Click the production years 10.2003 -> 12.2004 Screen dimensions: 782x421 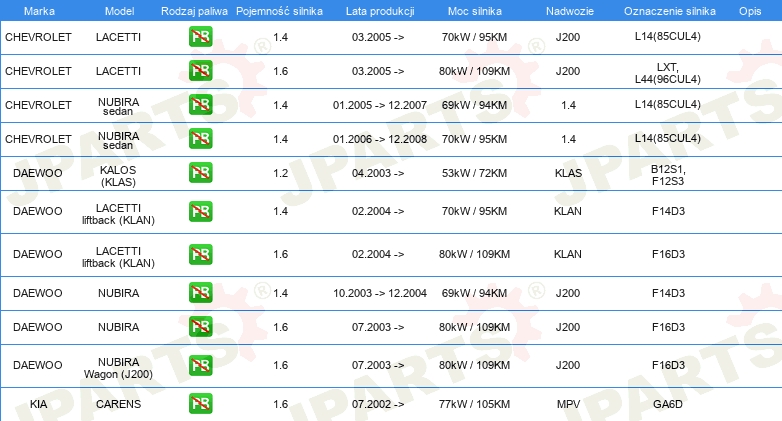(380, 293)
